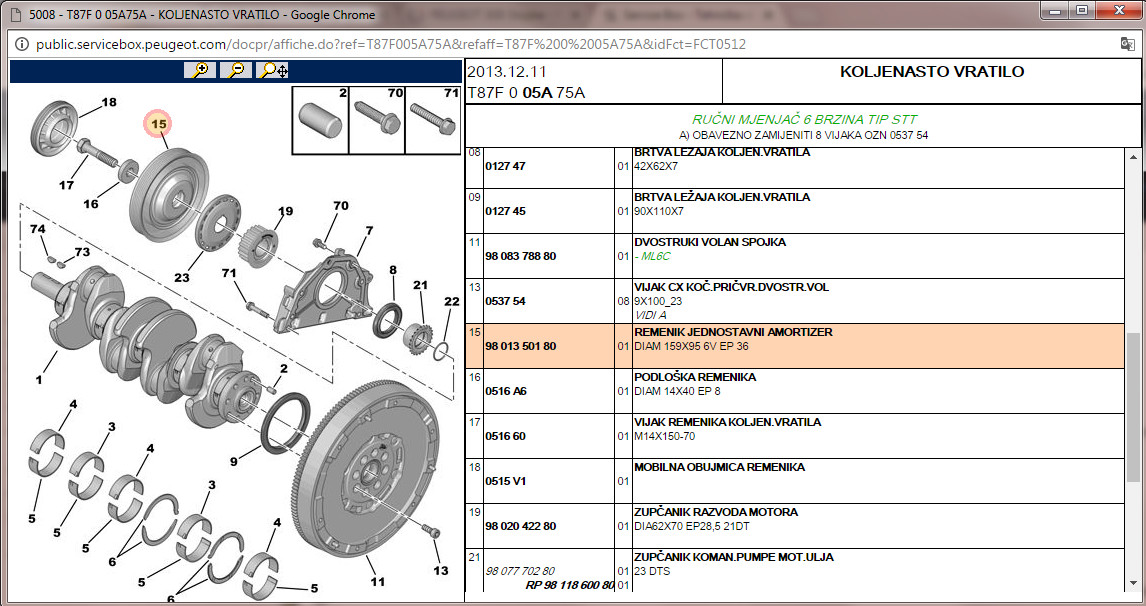Select part reference 0516 A6

(x=506, y=391)
